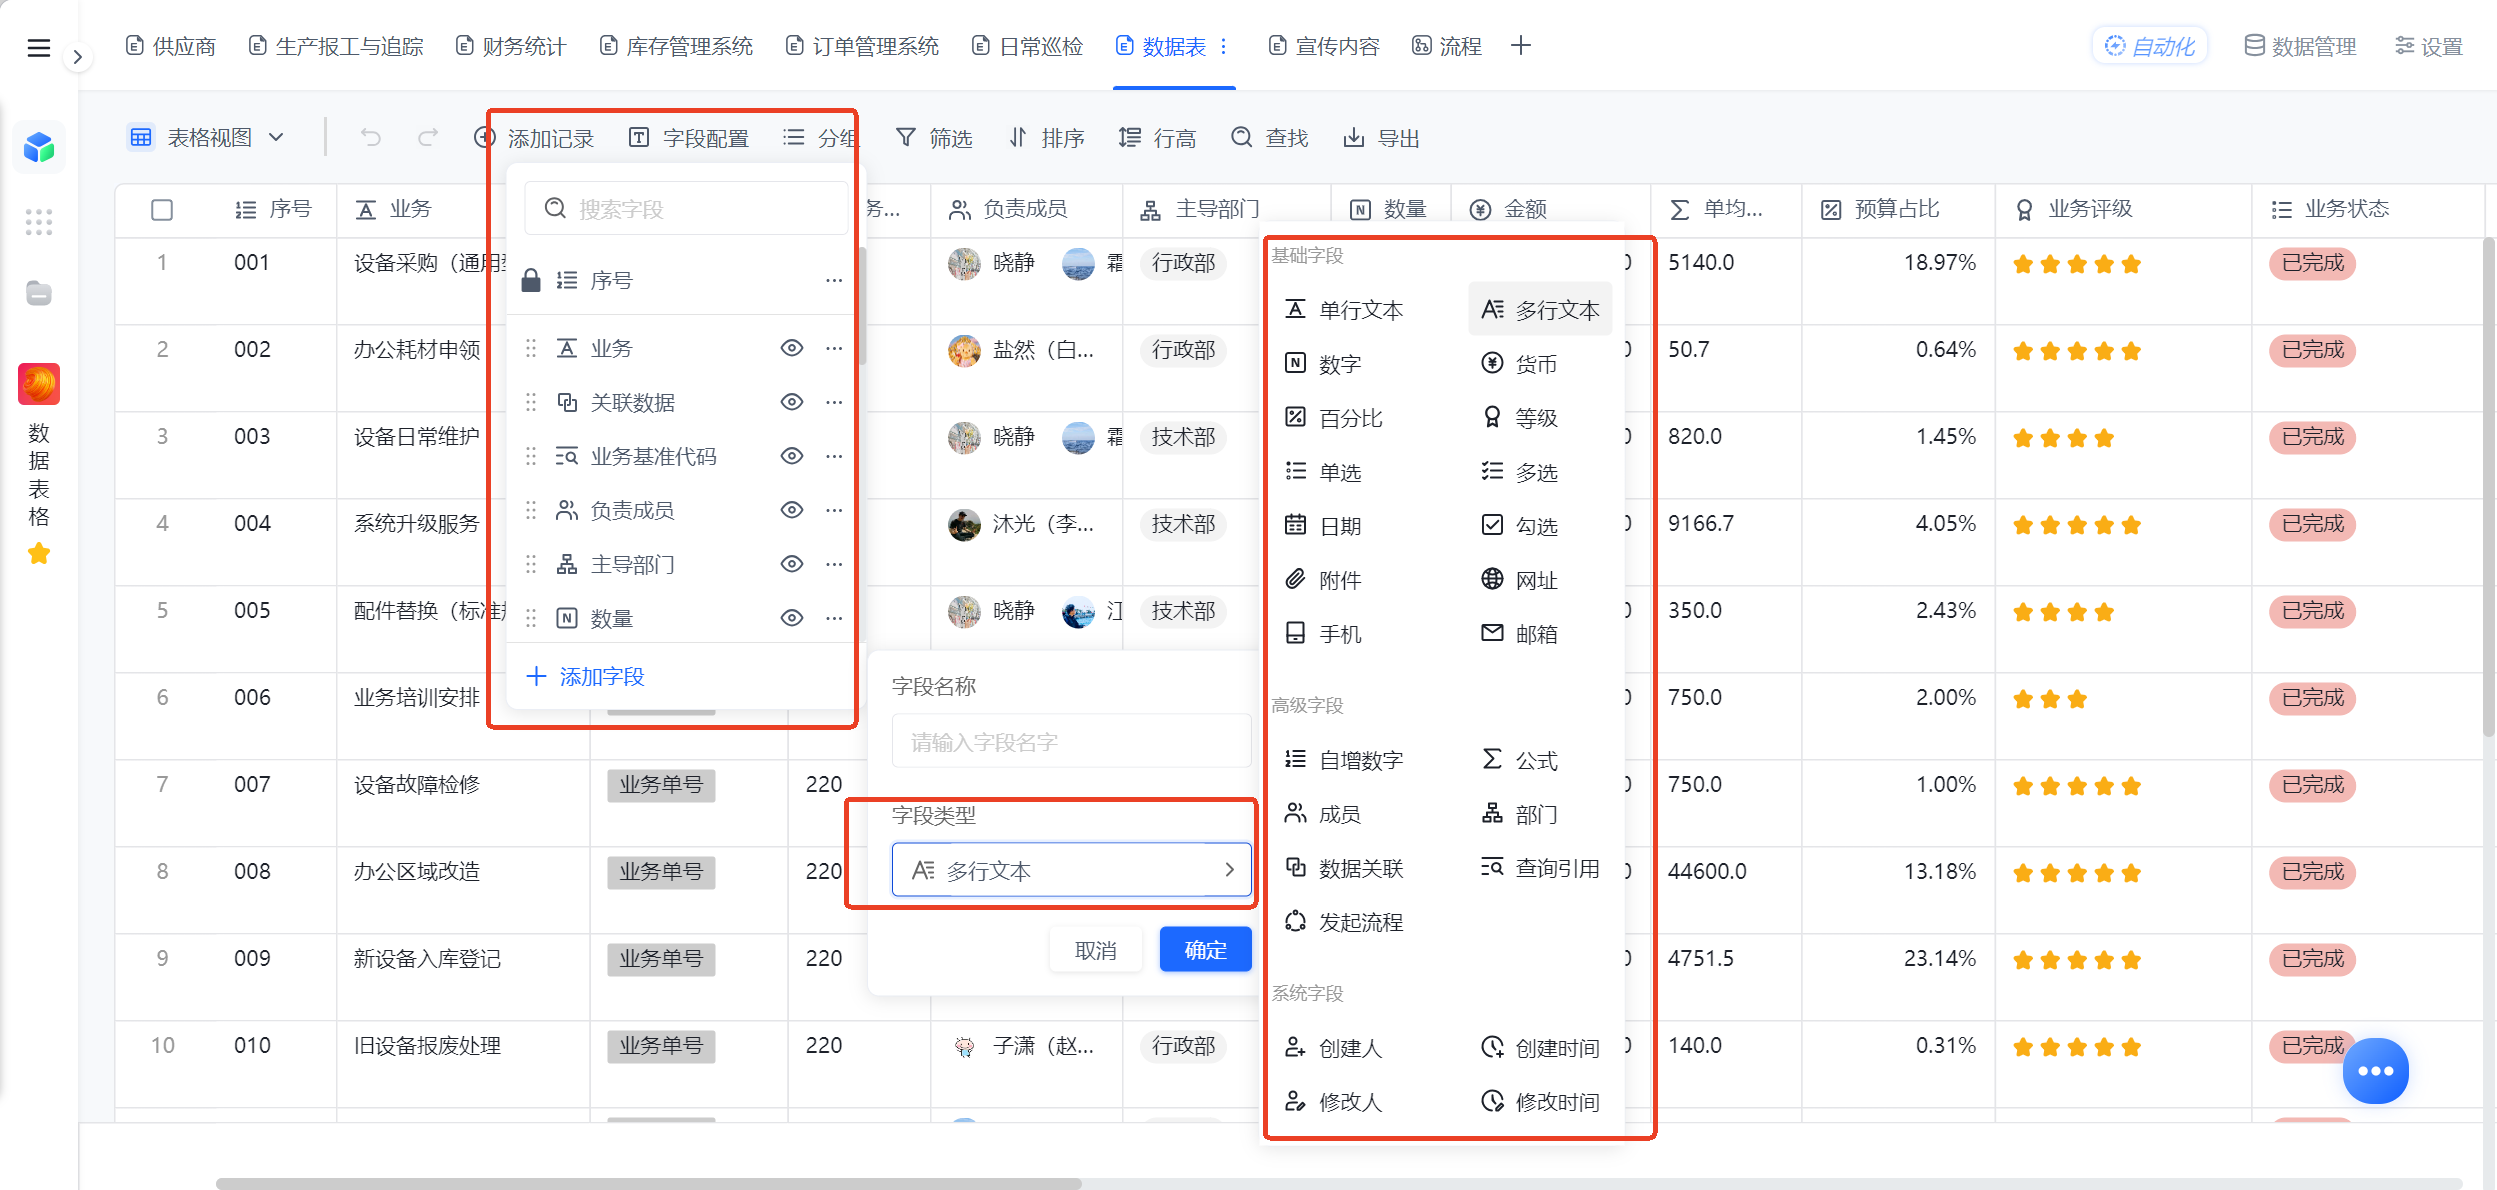This screenshot has height=1190, width=2497.
Task: Open more options for 序号 field
Action: click(x=834, y=281)
